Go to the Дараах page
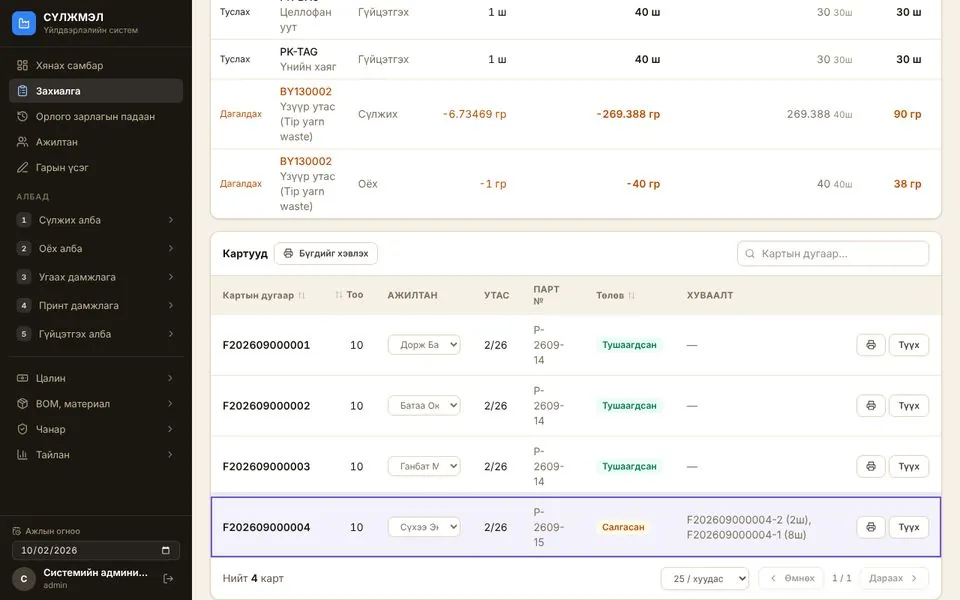Viewport: 960px width, 600px height. click(894, 579)
